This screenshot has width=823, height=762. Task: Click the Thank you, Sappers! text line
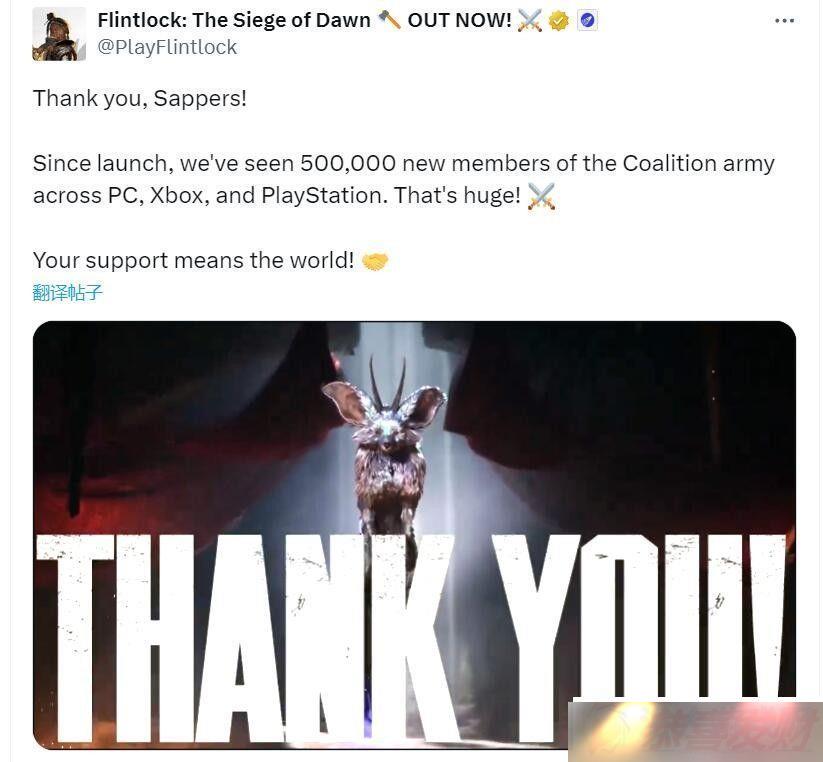tap(140, 98)
